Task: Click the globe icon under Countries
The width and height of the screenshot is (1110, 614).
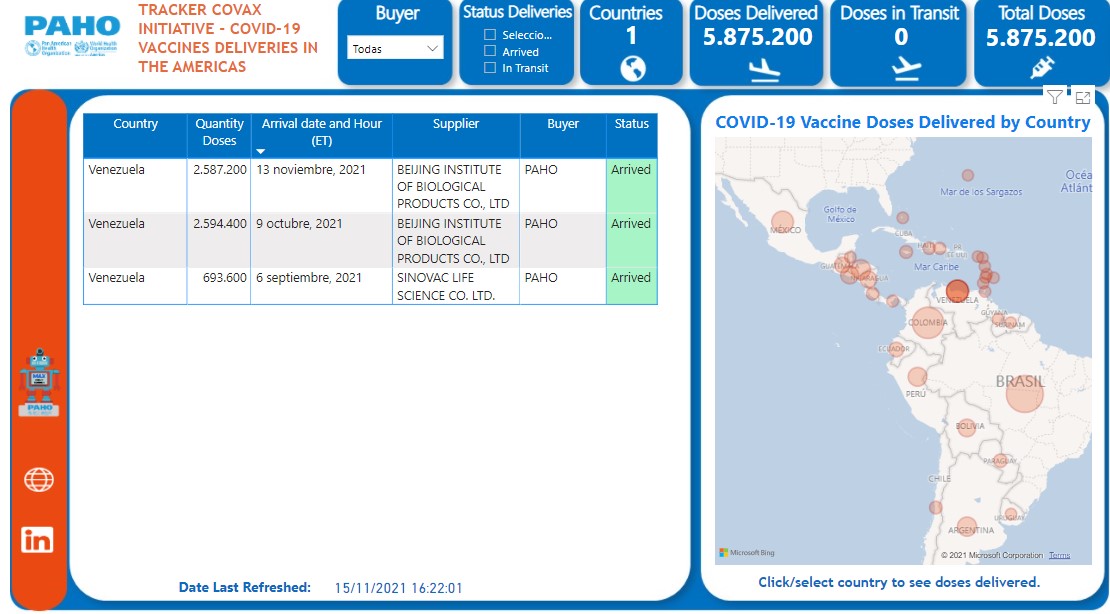Action: 632,68
